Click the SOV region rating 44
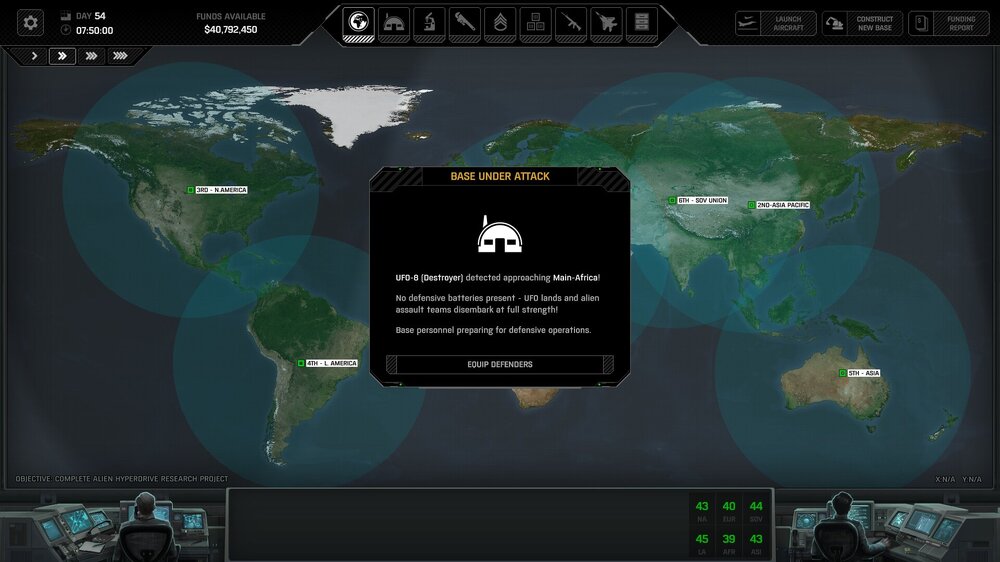 pyautogui.click(x=756, y=507)
